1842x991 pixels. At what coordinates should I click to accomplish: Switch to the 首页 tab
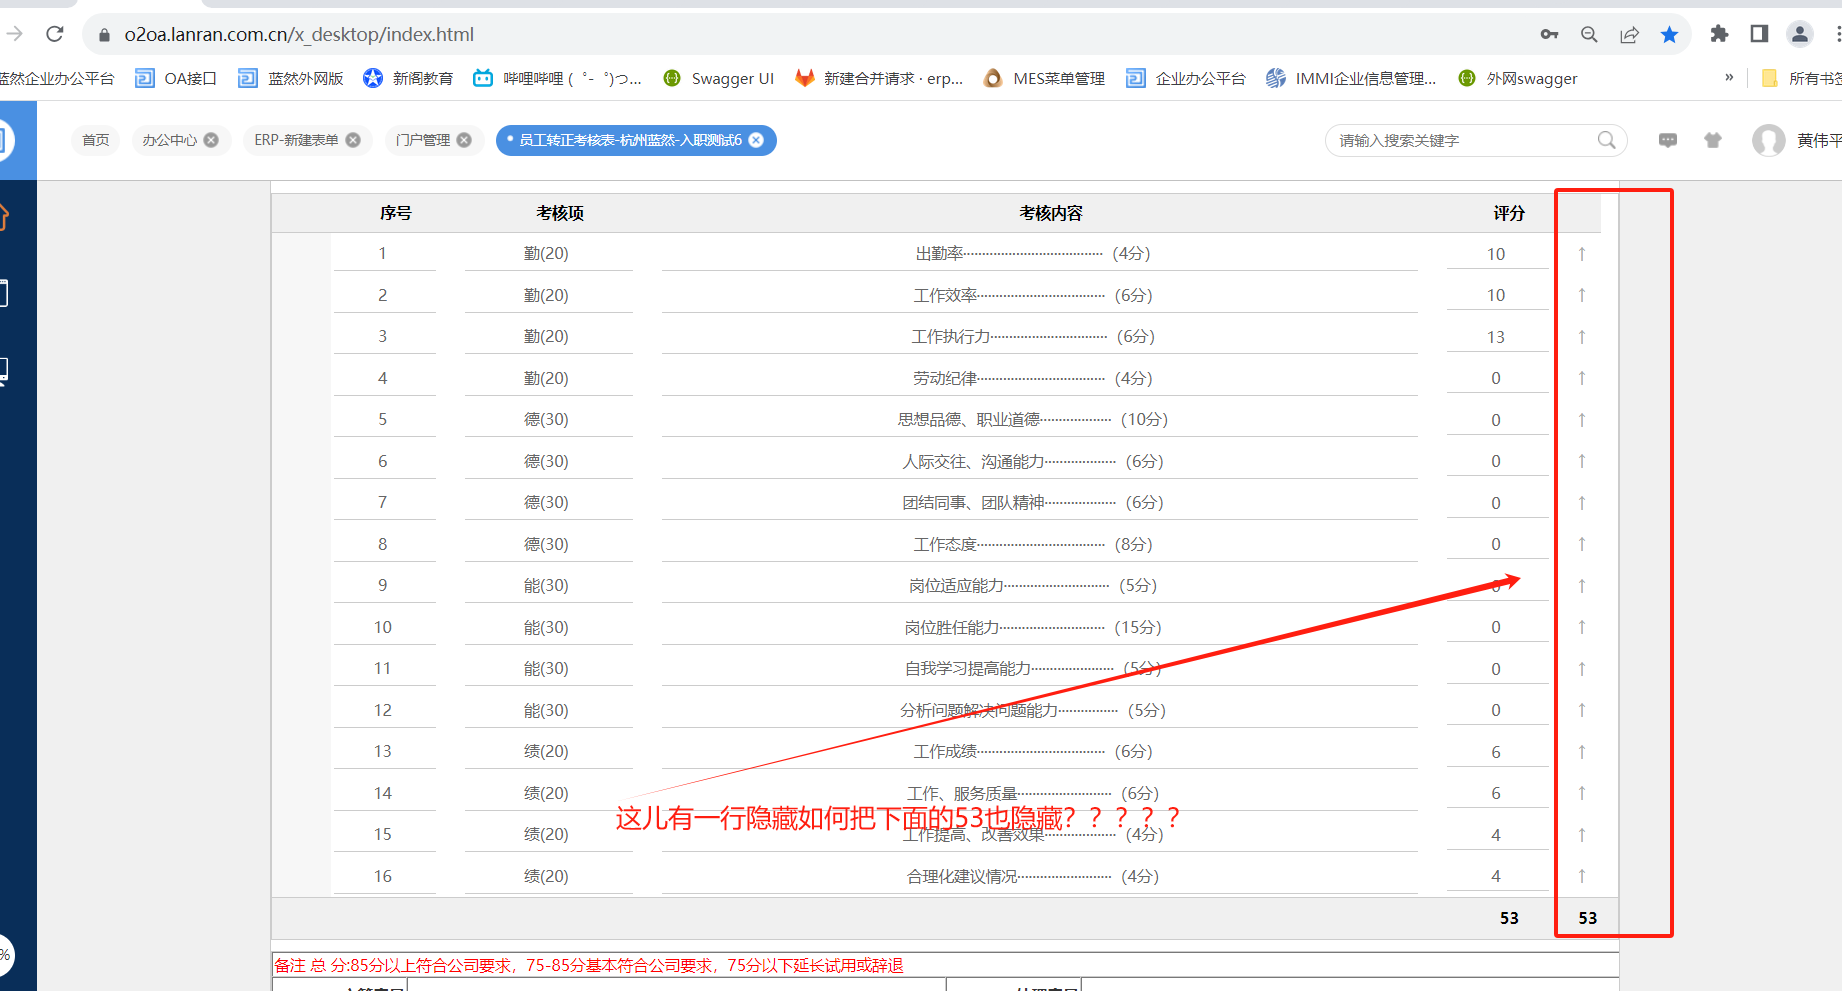coord(96,140)
